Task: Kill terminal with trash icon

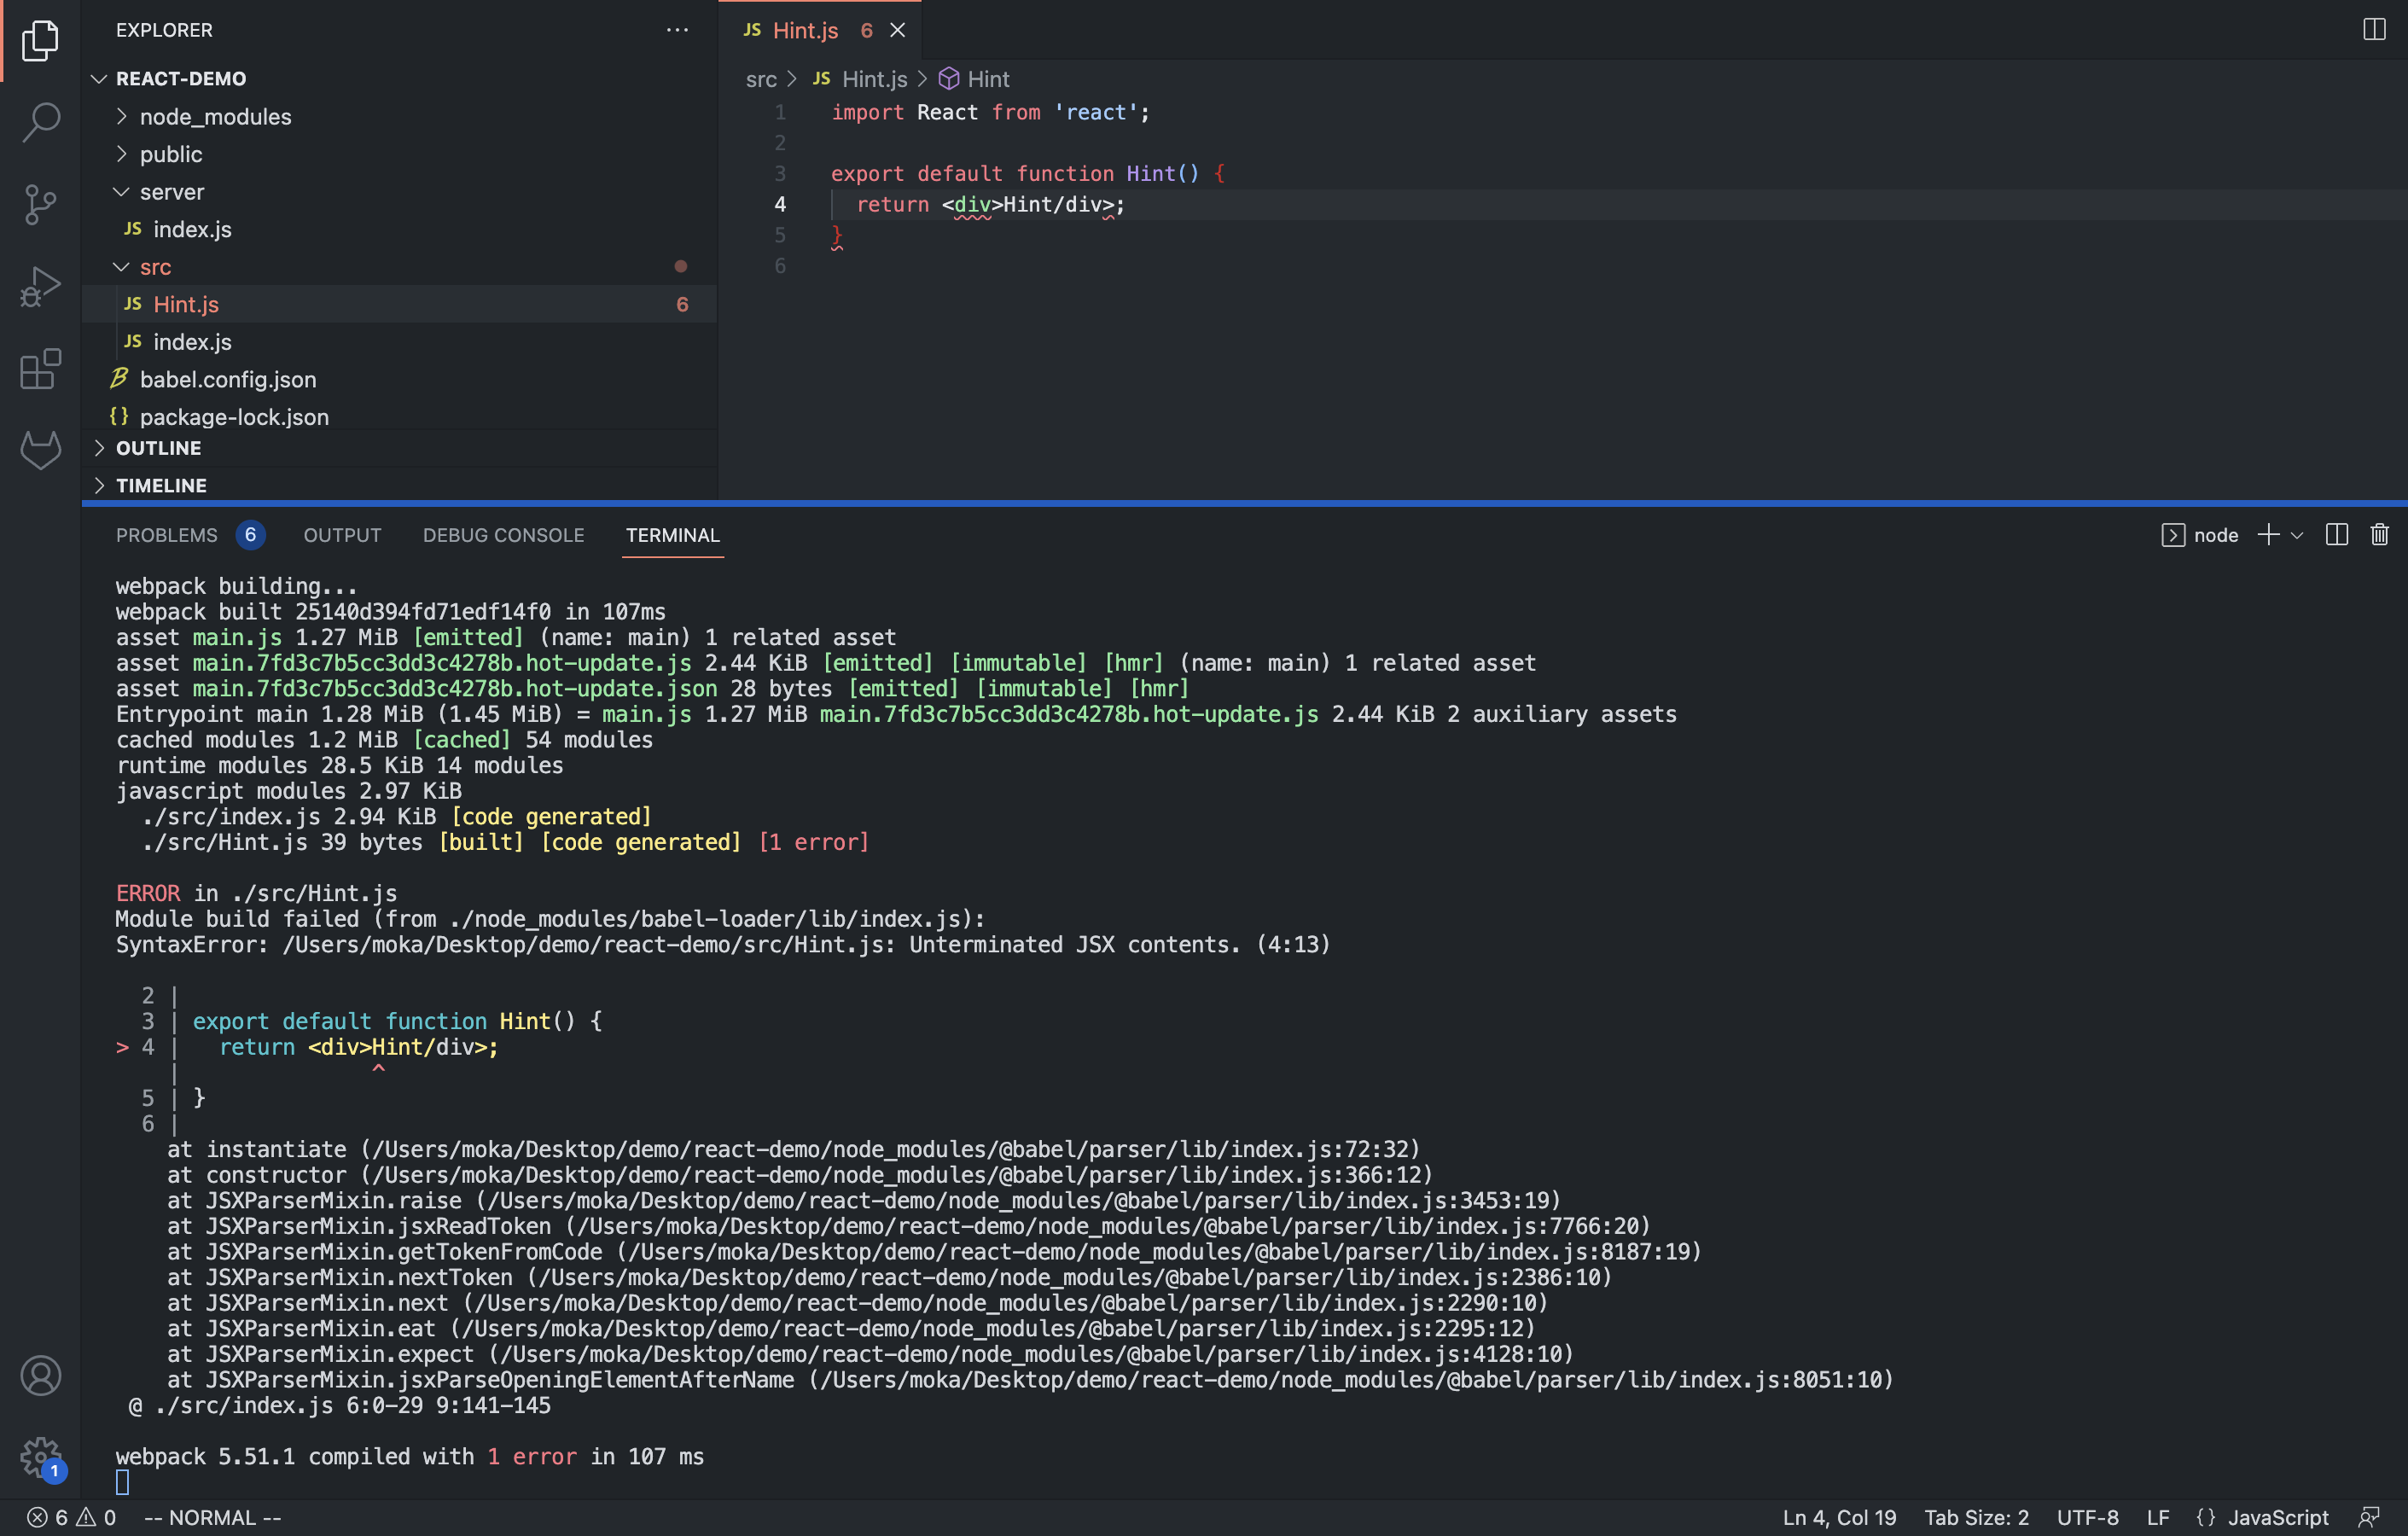Action: tap(2379, 535)
